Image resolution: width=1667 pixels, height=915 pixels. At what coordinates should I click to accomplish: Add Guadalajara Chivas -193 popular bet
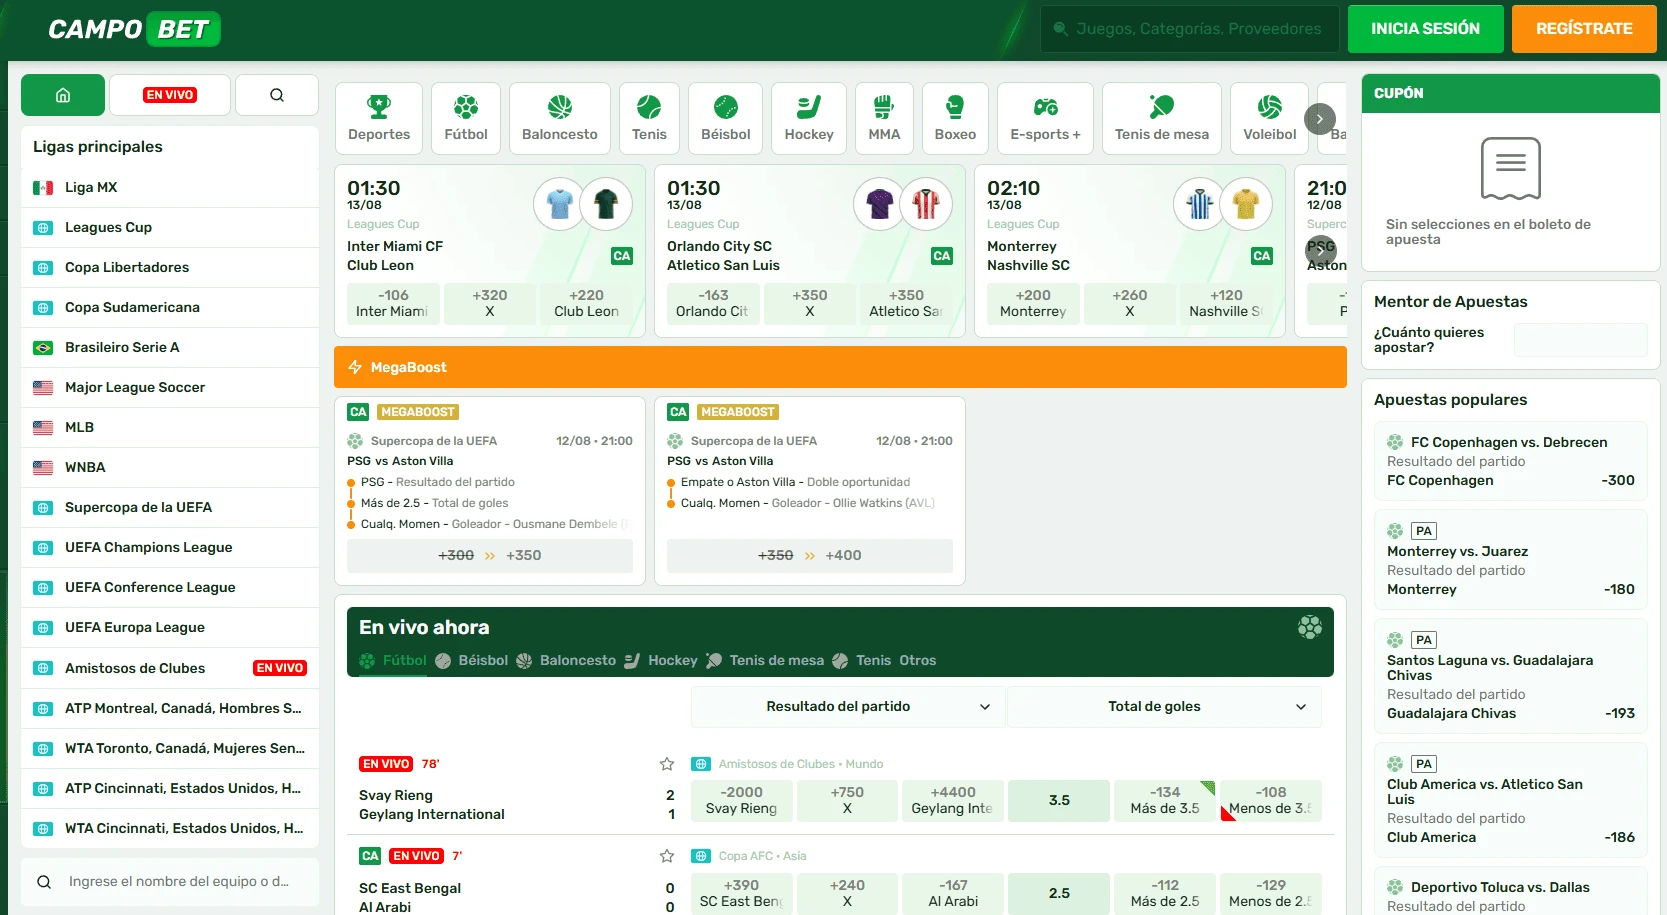click(1511, 676)
